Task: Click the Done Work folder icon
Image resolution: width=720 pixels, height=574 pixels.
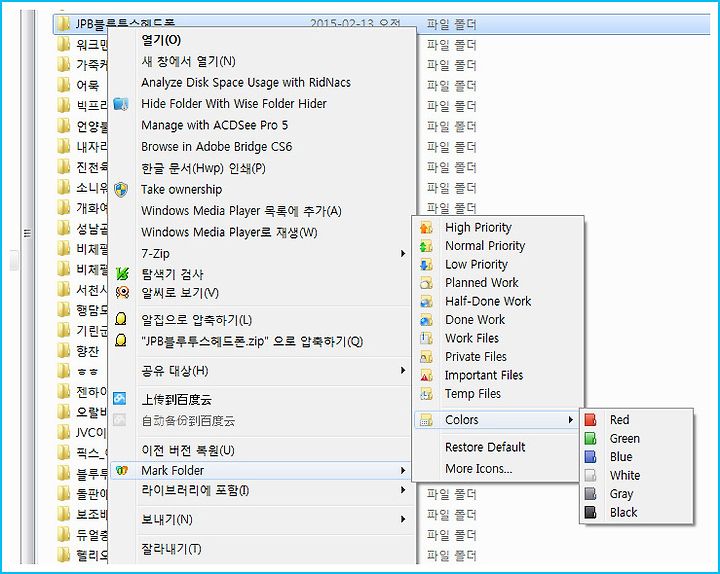Action: [426, 320]
